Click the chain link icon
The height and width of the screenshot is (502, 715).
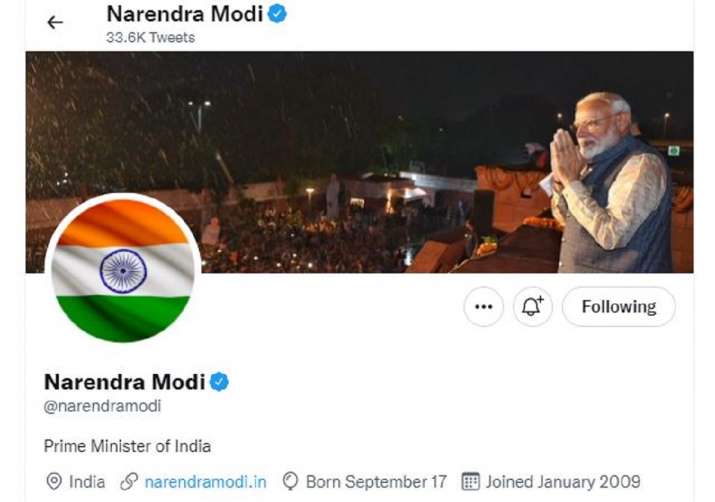129,482
